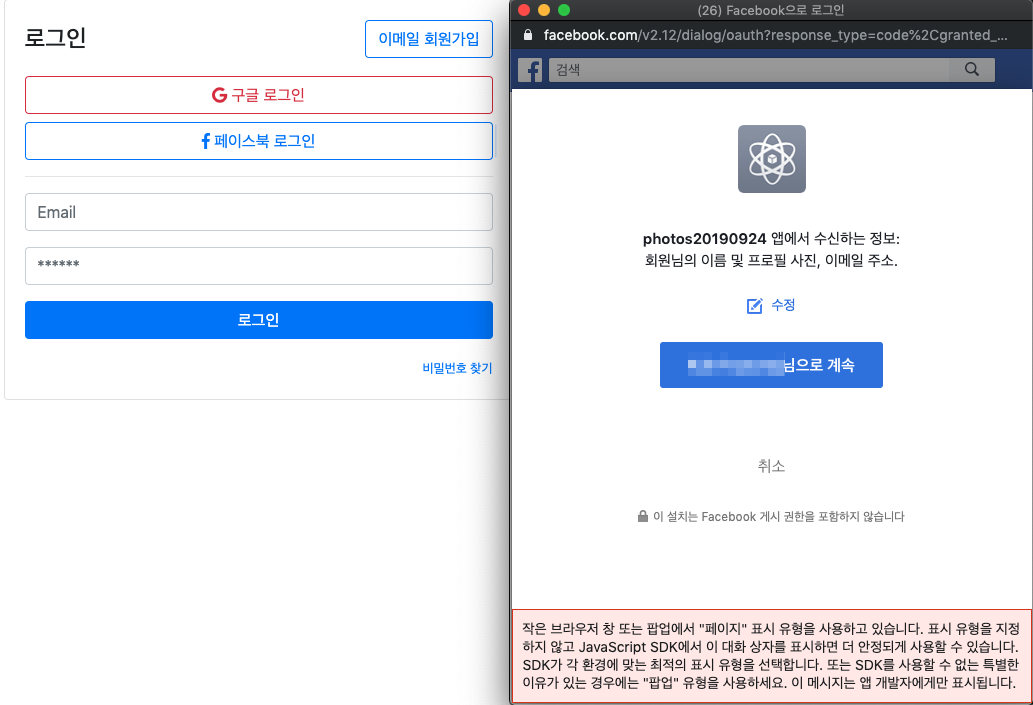Click the 페이스북 로그인 button

click(259, 141)
